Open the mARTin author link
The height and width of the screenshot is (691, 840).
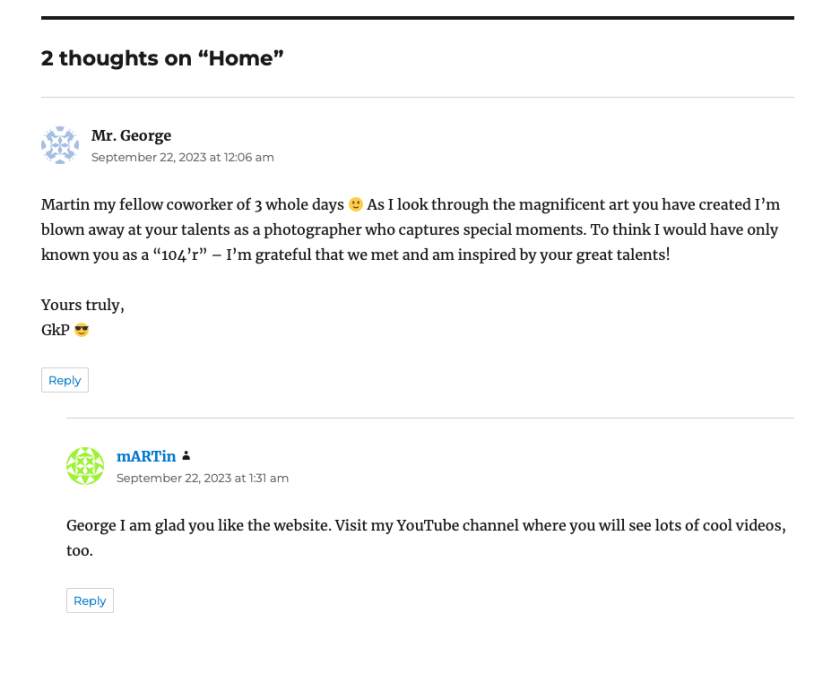(146, 457)
